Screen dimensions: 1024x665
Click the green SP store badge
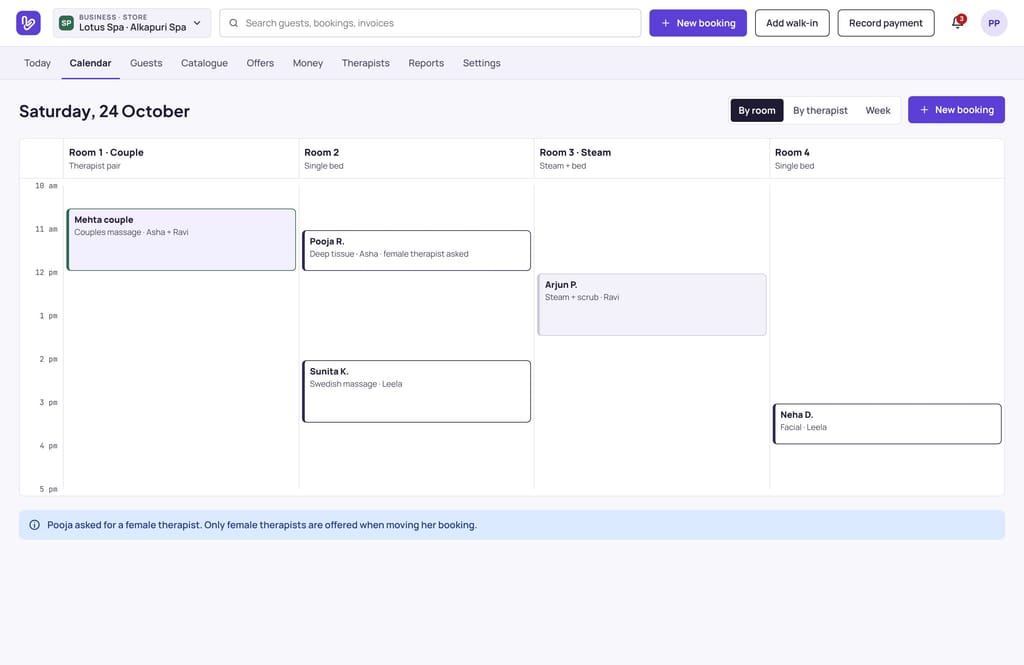click(x=66, y=23)
